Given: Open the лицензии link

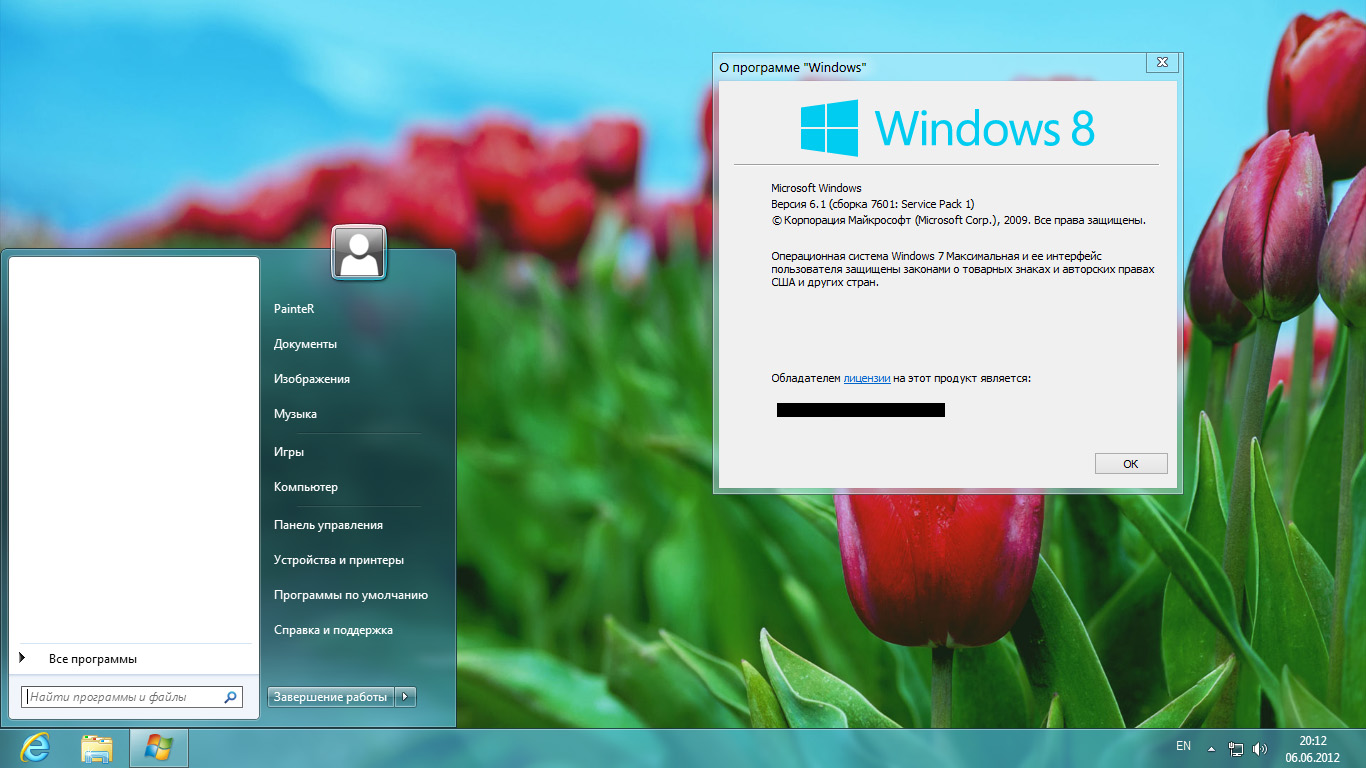Looking at the screenshot, I should click(x=867, y=378).
